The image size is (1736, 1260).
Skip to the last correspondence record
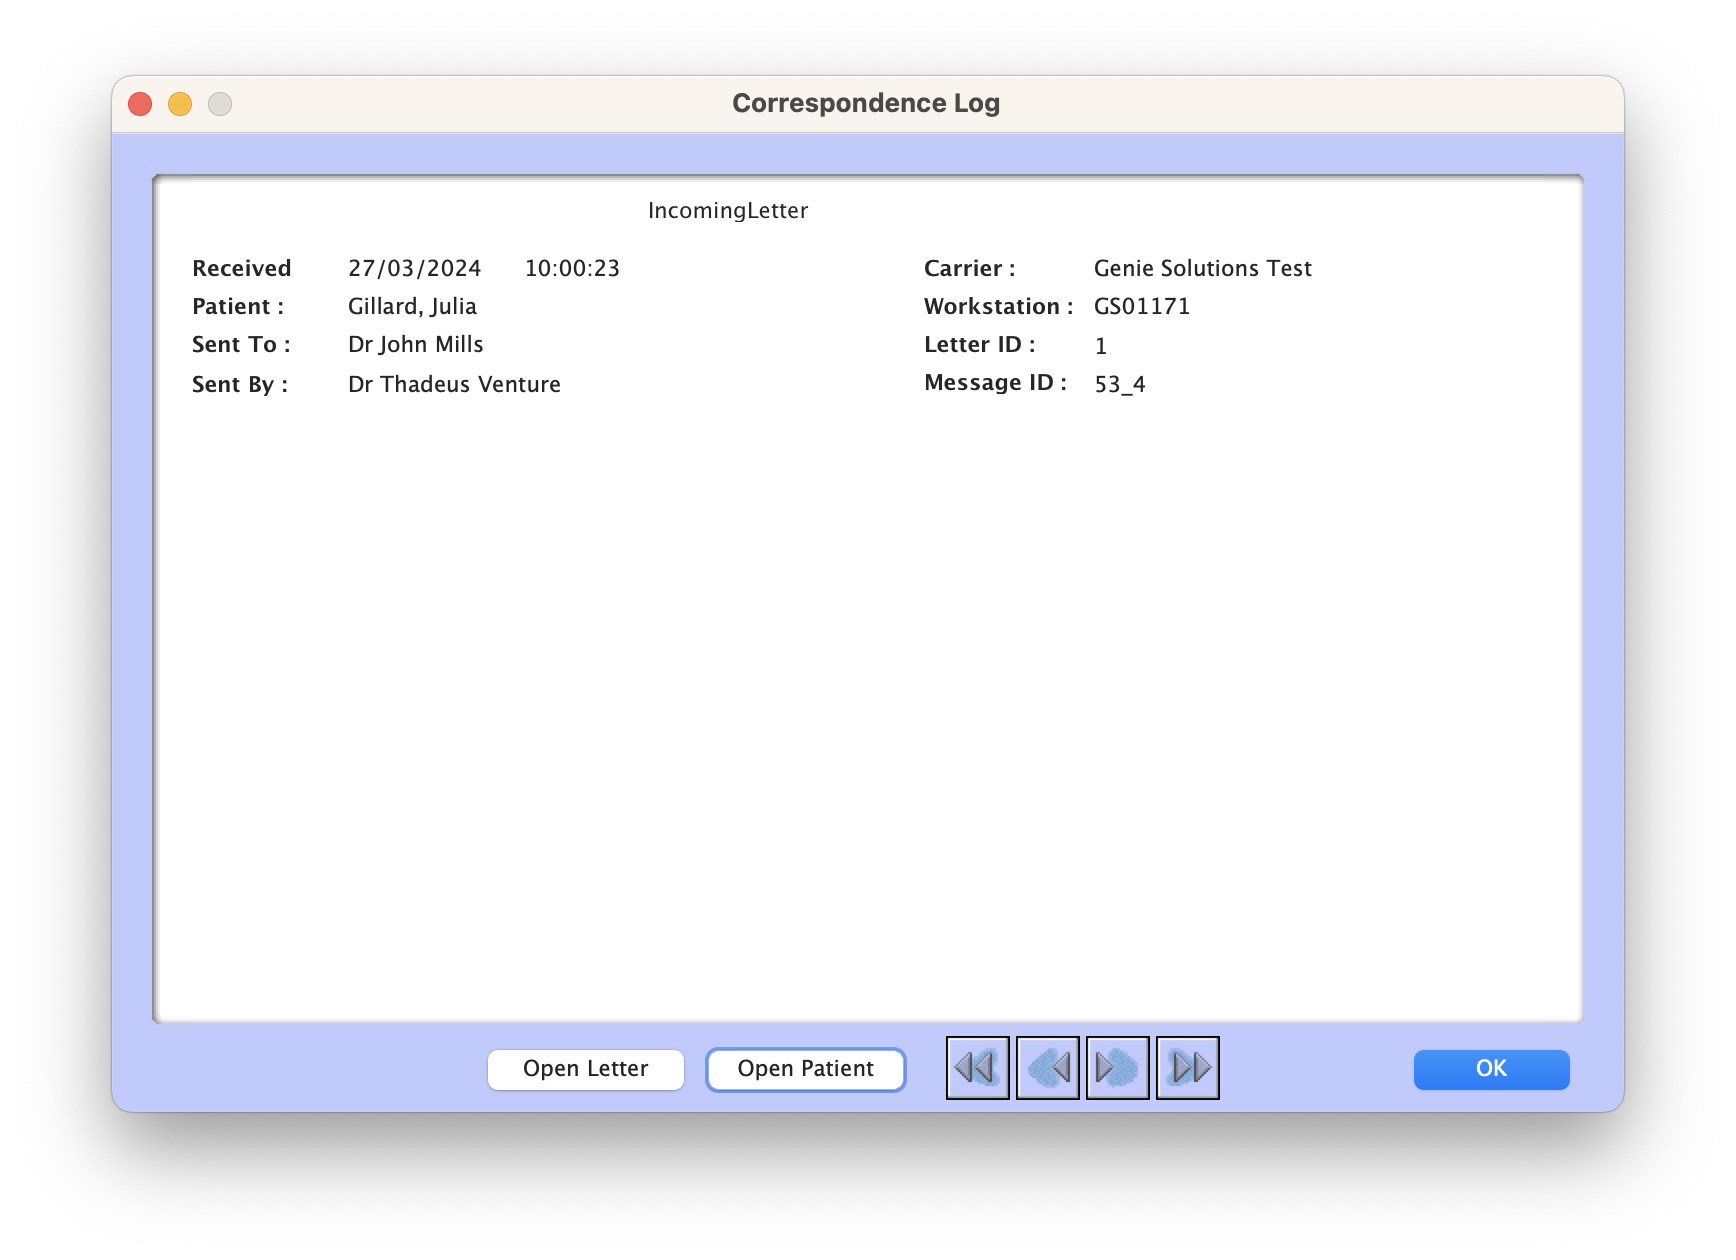(1187, 1068)
